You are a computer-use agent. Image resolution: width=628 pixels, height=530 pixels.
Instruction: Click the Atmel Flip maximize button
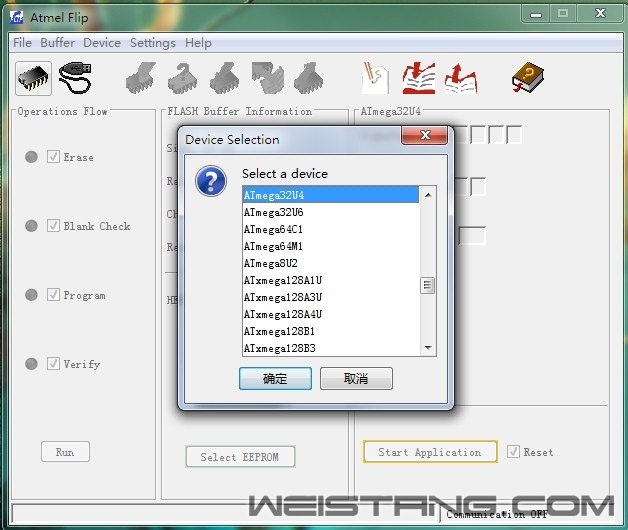tap(563, 14)
